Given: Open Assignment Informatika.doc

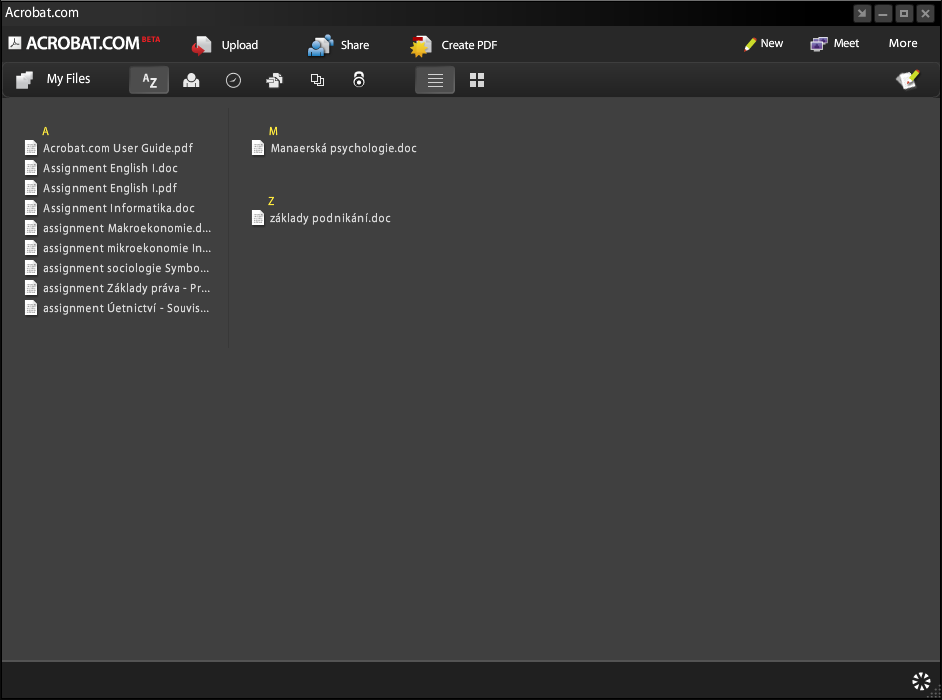Looking at the screenshot, I should click(118, 208).
